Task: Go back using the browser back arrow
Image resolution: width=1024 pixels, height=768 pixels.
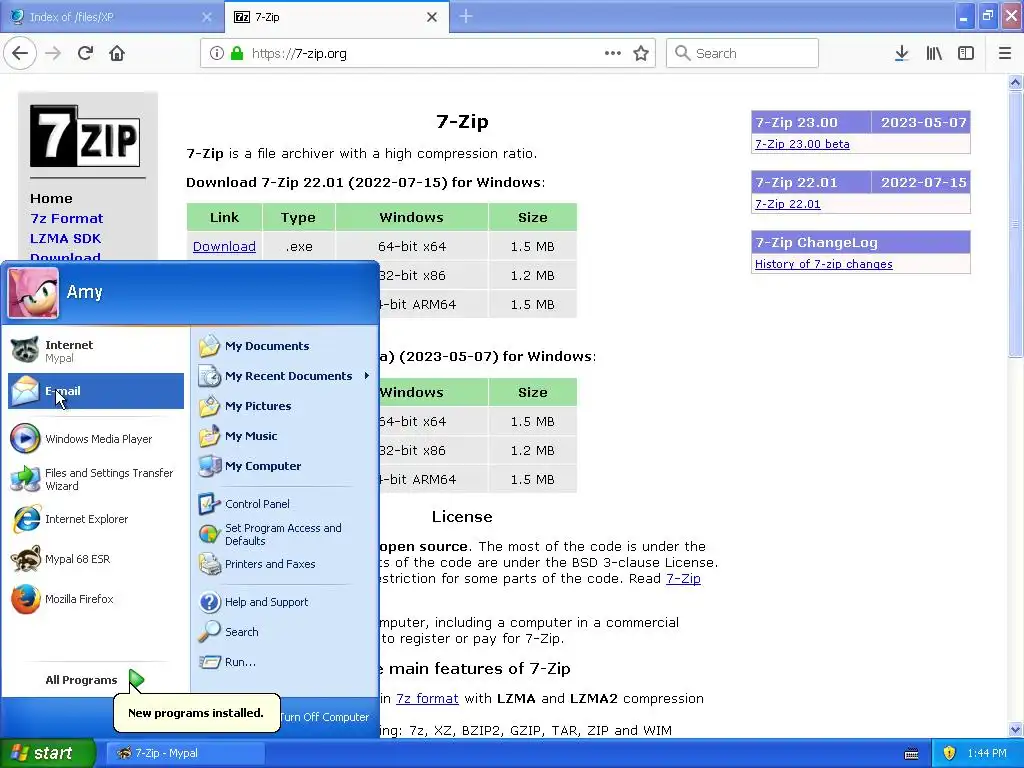Action: tap(20, 53)
